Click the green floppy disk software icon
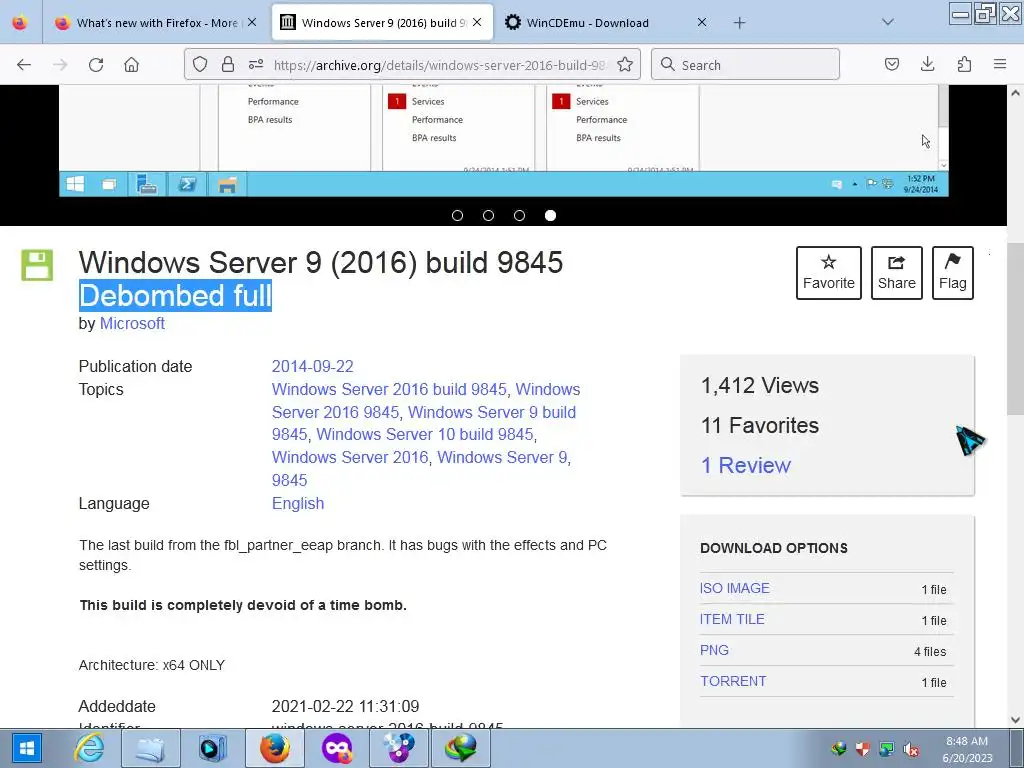 coord(37,265)
